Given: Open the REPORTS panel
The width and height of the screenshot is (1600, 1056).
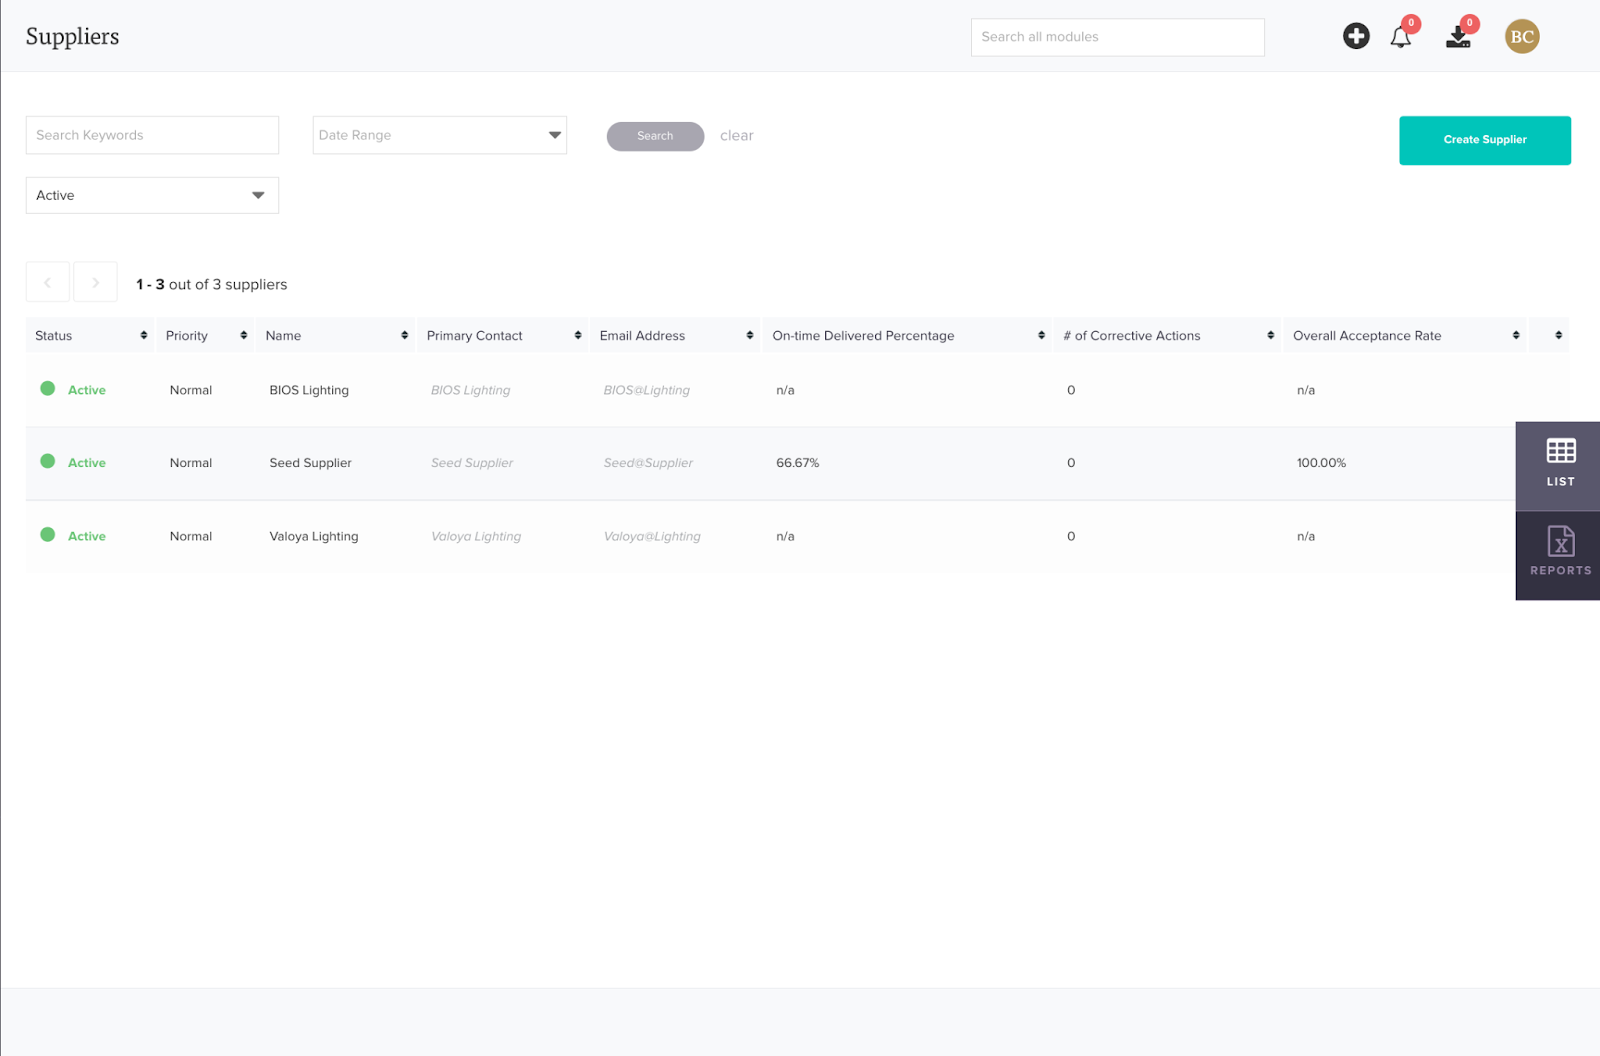Looking at the screenshot, I should 1560,556.
